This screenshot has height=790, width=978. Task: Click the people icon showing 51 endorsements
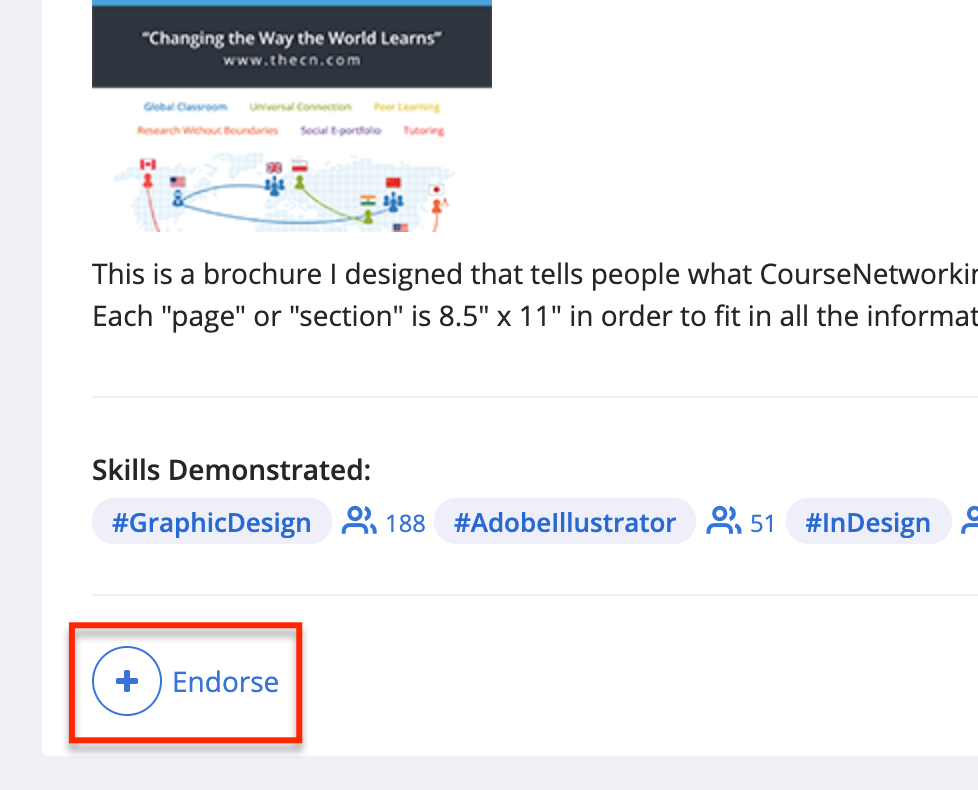click(724, 521)
